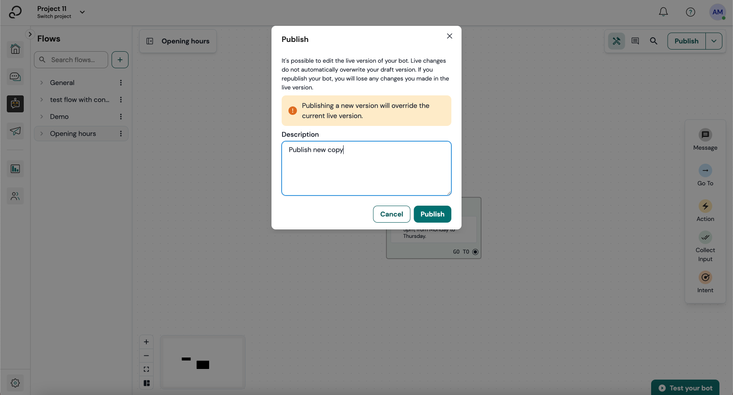The height and width of the screenshot is (395, 733).
Task: Click the GO TO connector on the node
Action: 475,251
